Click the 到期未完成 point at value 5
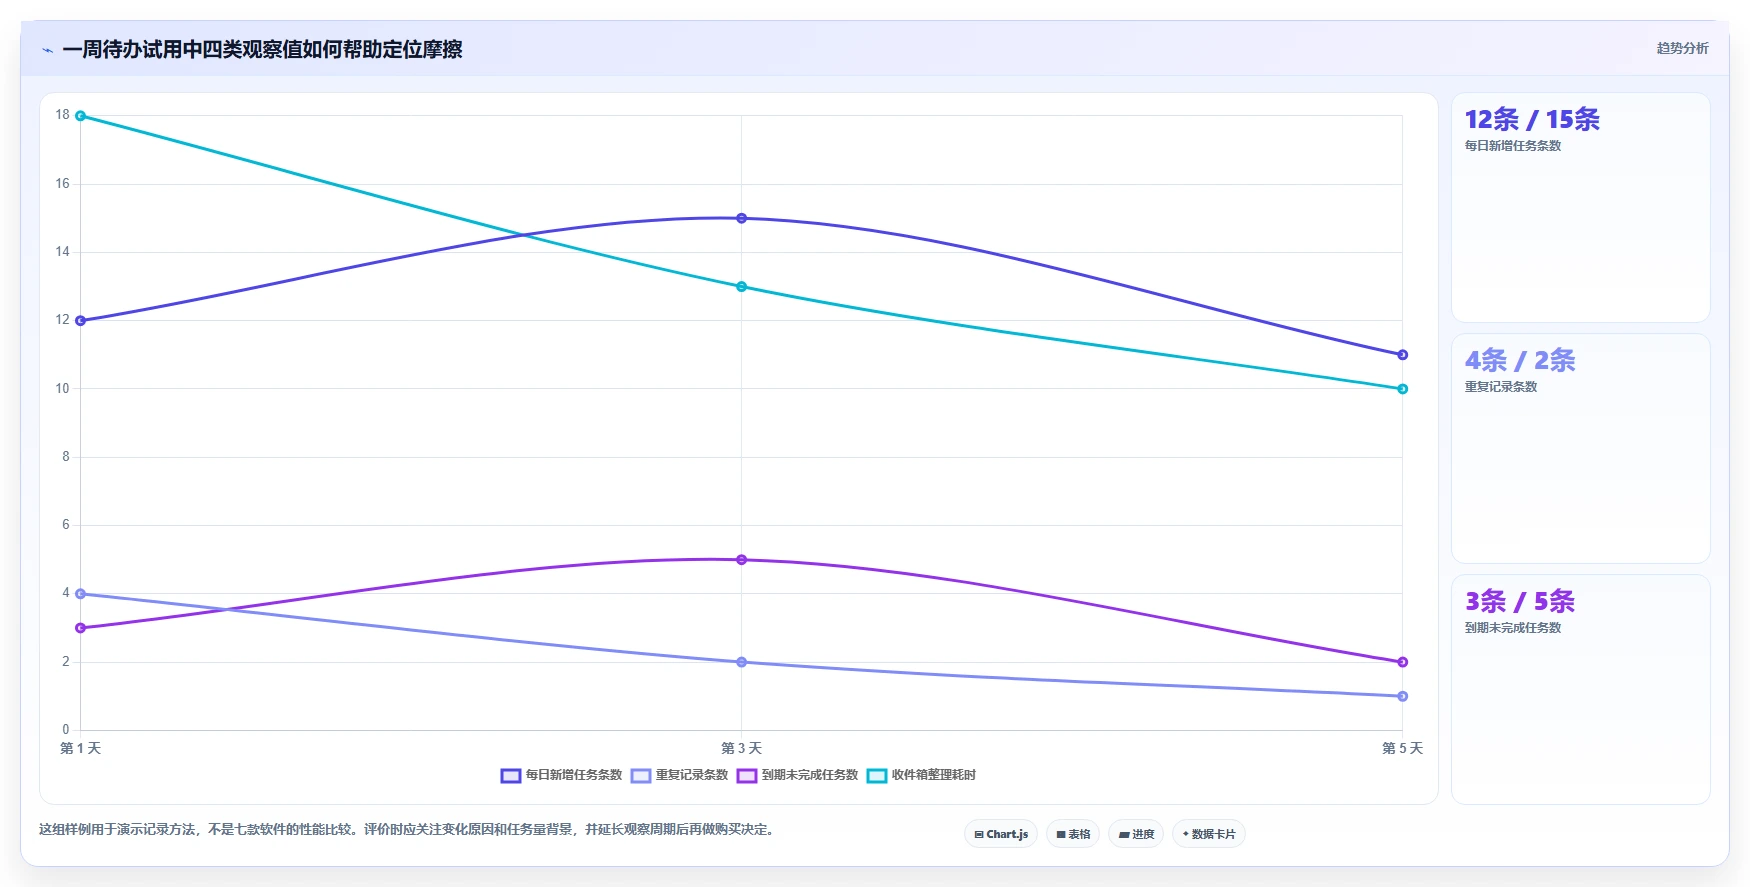1750x887 pixels. point(741,560)
